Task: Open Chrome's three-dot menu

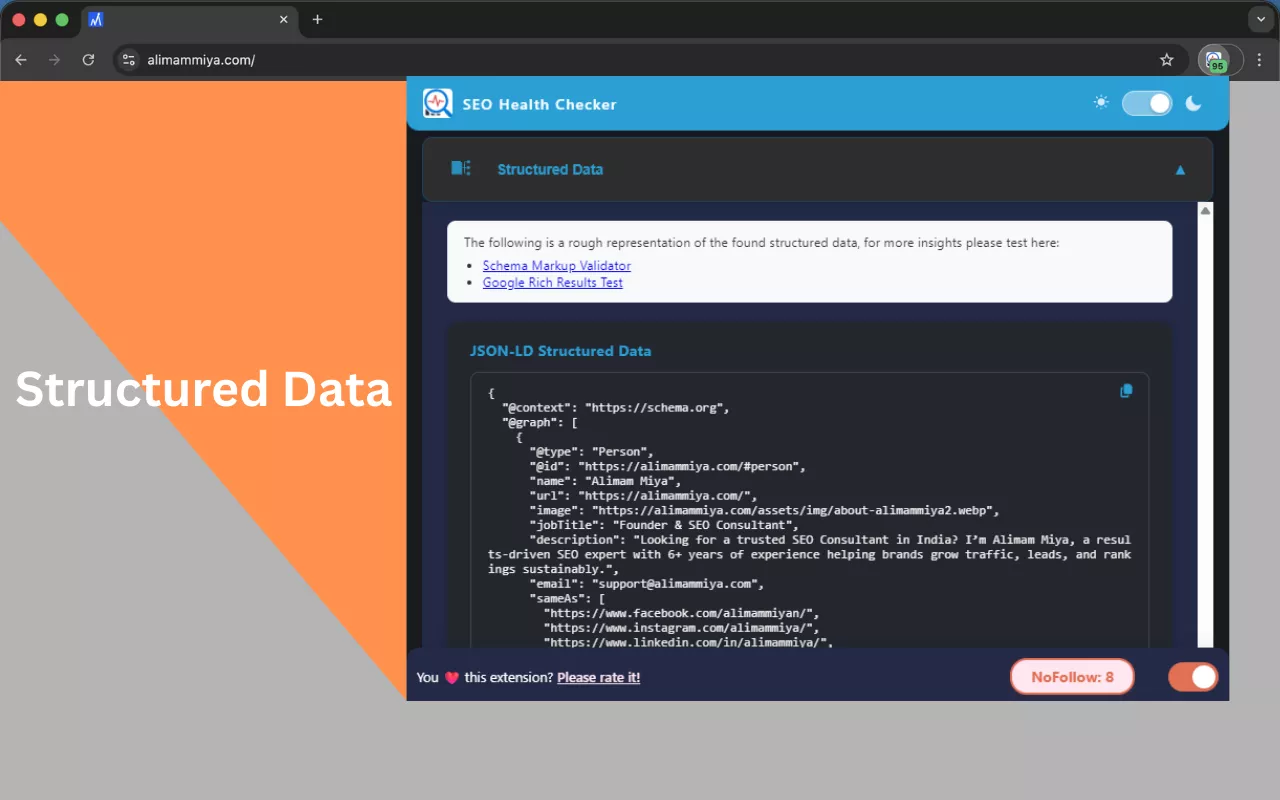Action: coord(1259,60)
